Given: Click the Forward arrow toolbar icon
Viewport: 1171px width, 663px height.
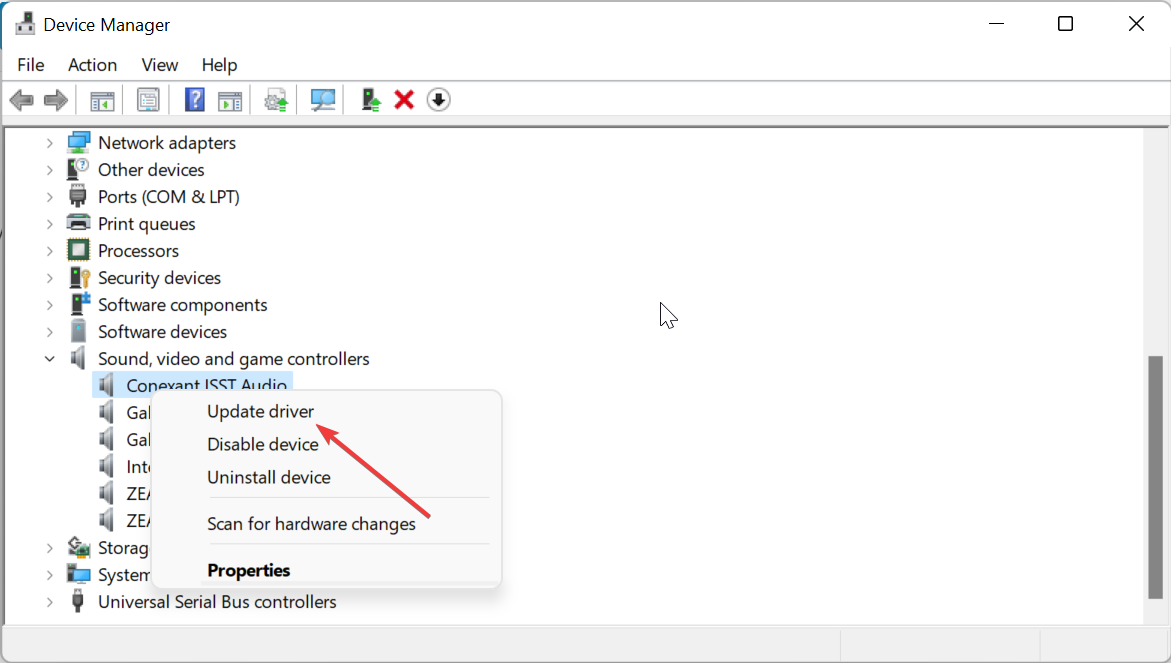Looking at the screenshot, I should click(56, 100).
